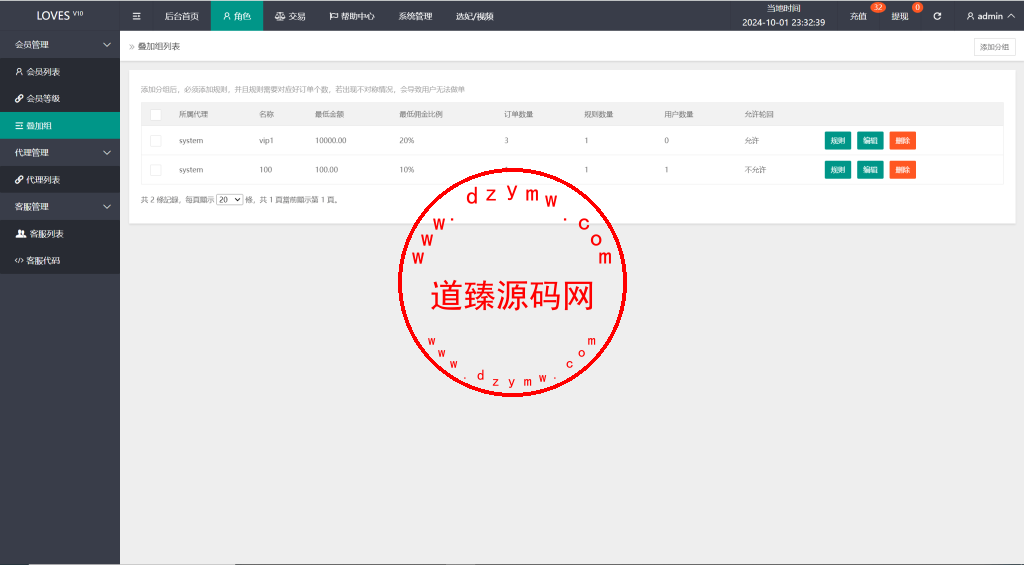Click 编辑 button for the vip1 row
Viewport: 1024px width, 565px height.
pyautogui.click(x=871, y=140)
